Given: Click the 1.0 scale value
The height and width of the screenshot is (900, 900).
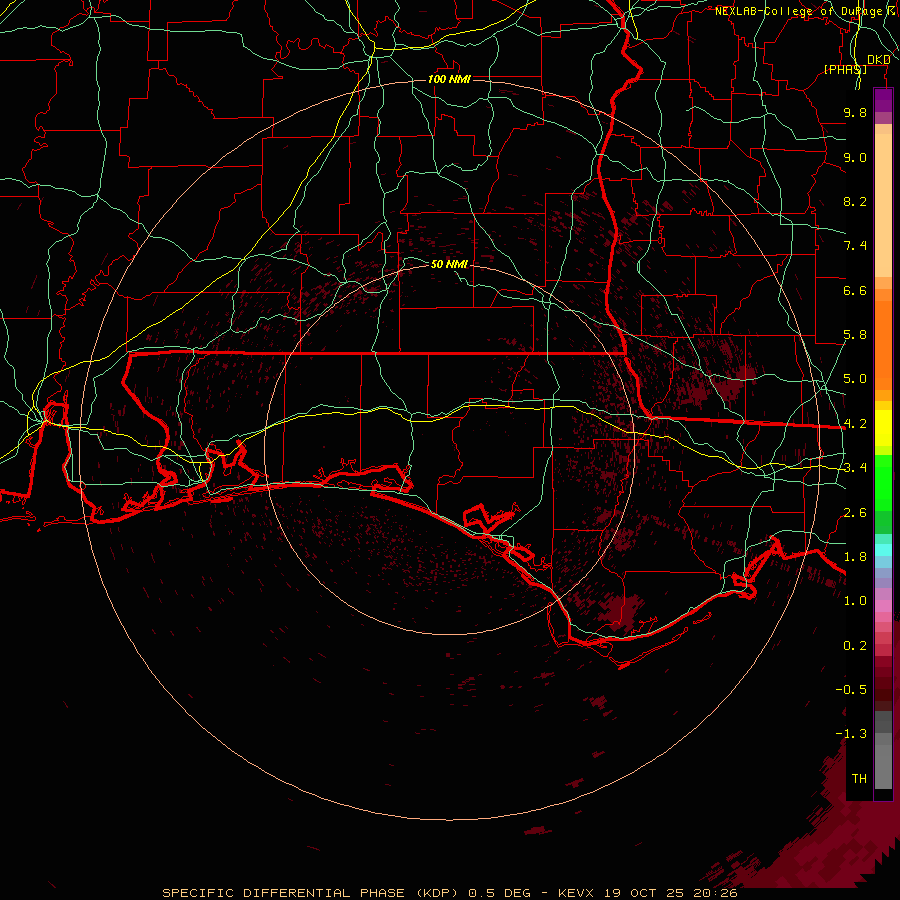Looking at the screenshot, I should (855, 601).
